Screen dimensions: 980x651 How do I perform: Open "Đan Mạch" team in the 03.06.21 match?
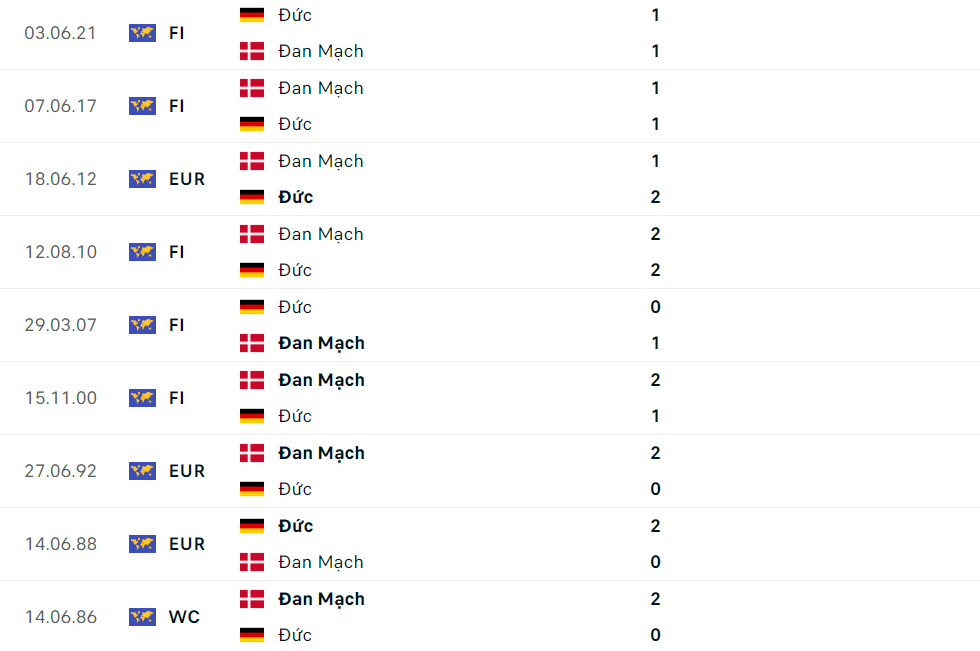(x=321, y=51)
